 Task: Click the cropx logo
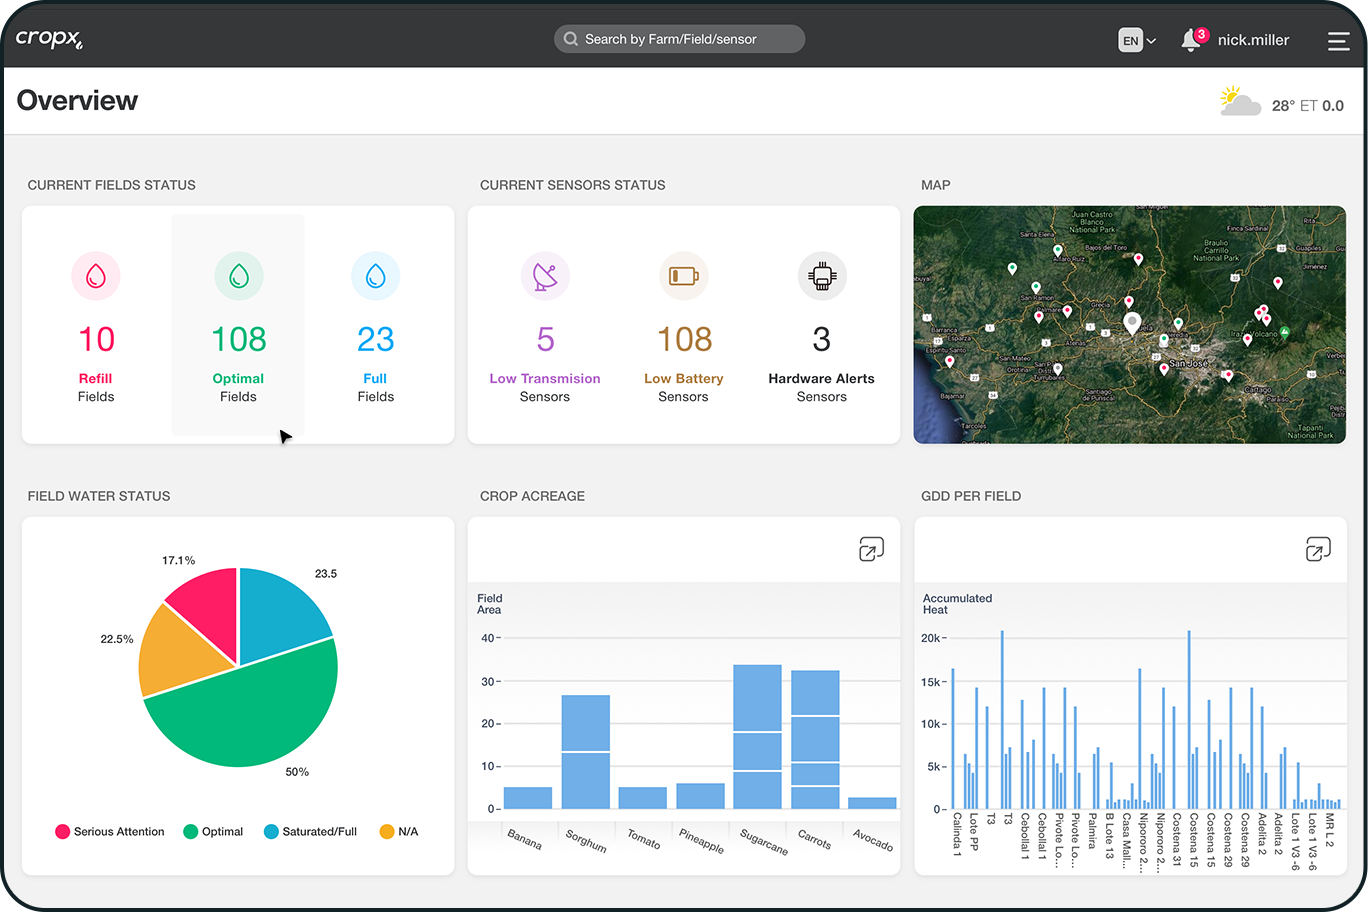coord(49,39)
